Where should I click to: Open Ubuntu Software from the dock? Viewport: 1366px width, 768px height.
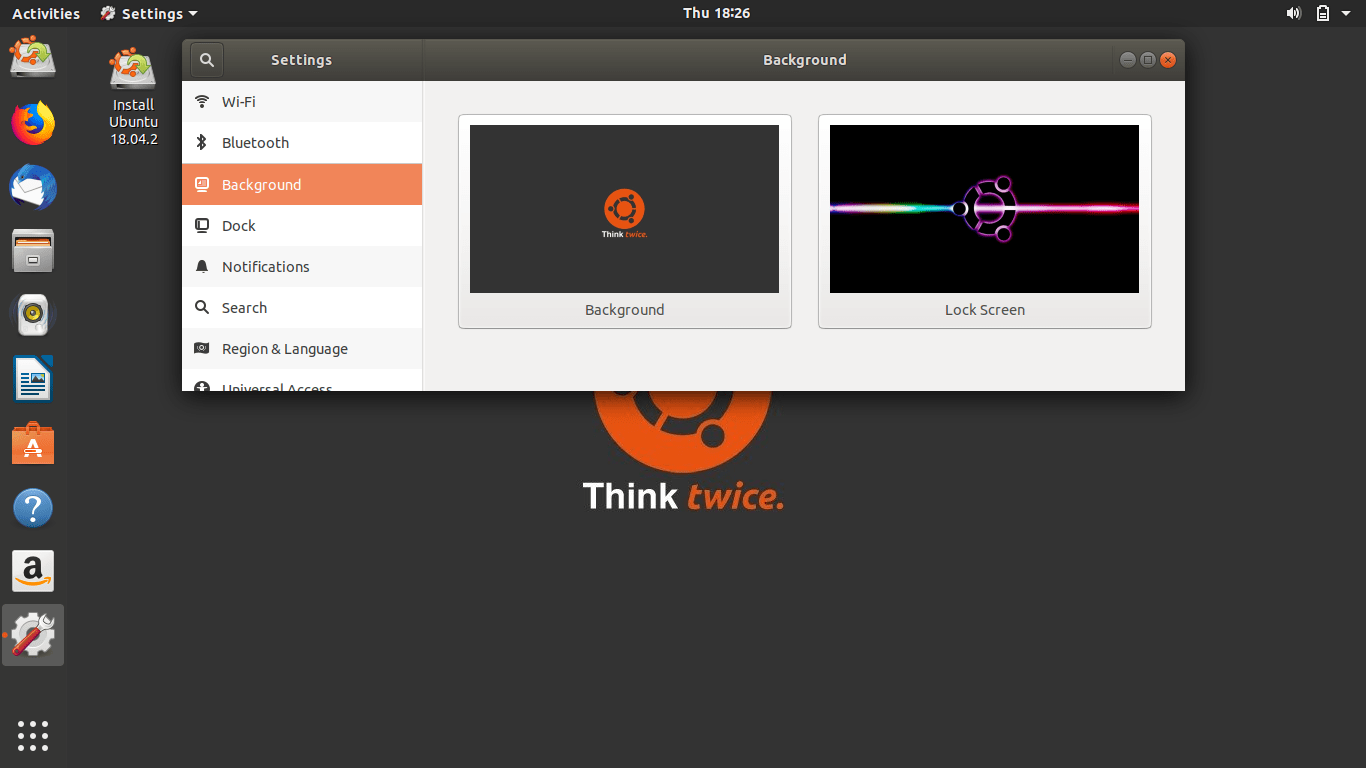click(33, 443)
